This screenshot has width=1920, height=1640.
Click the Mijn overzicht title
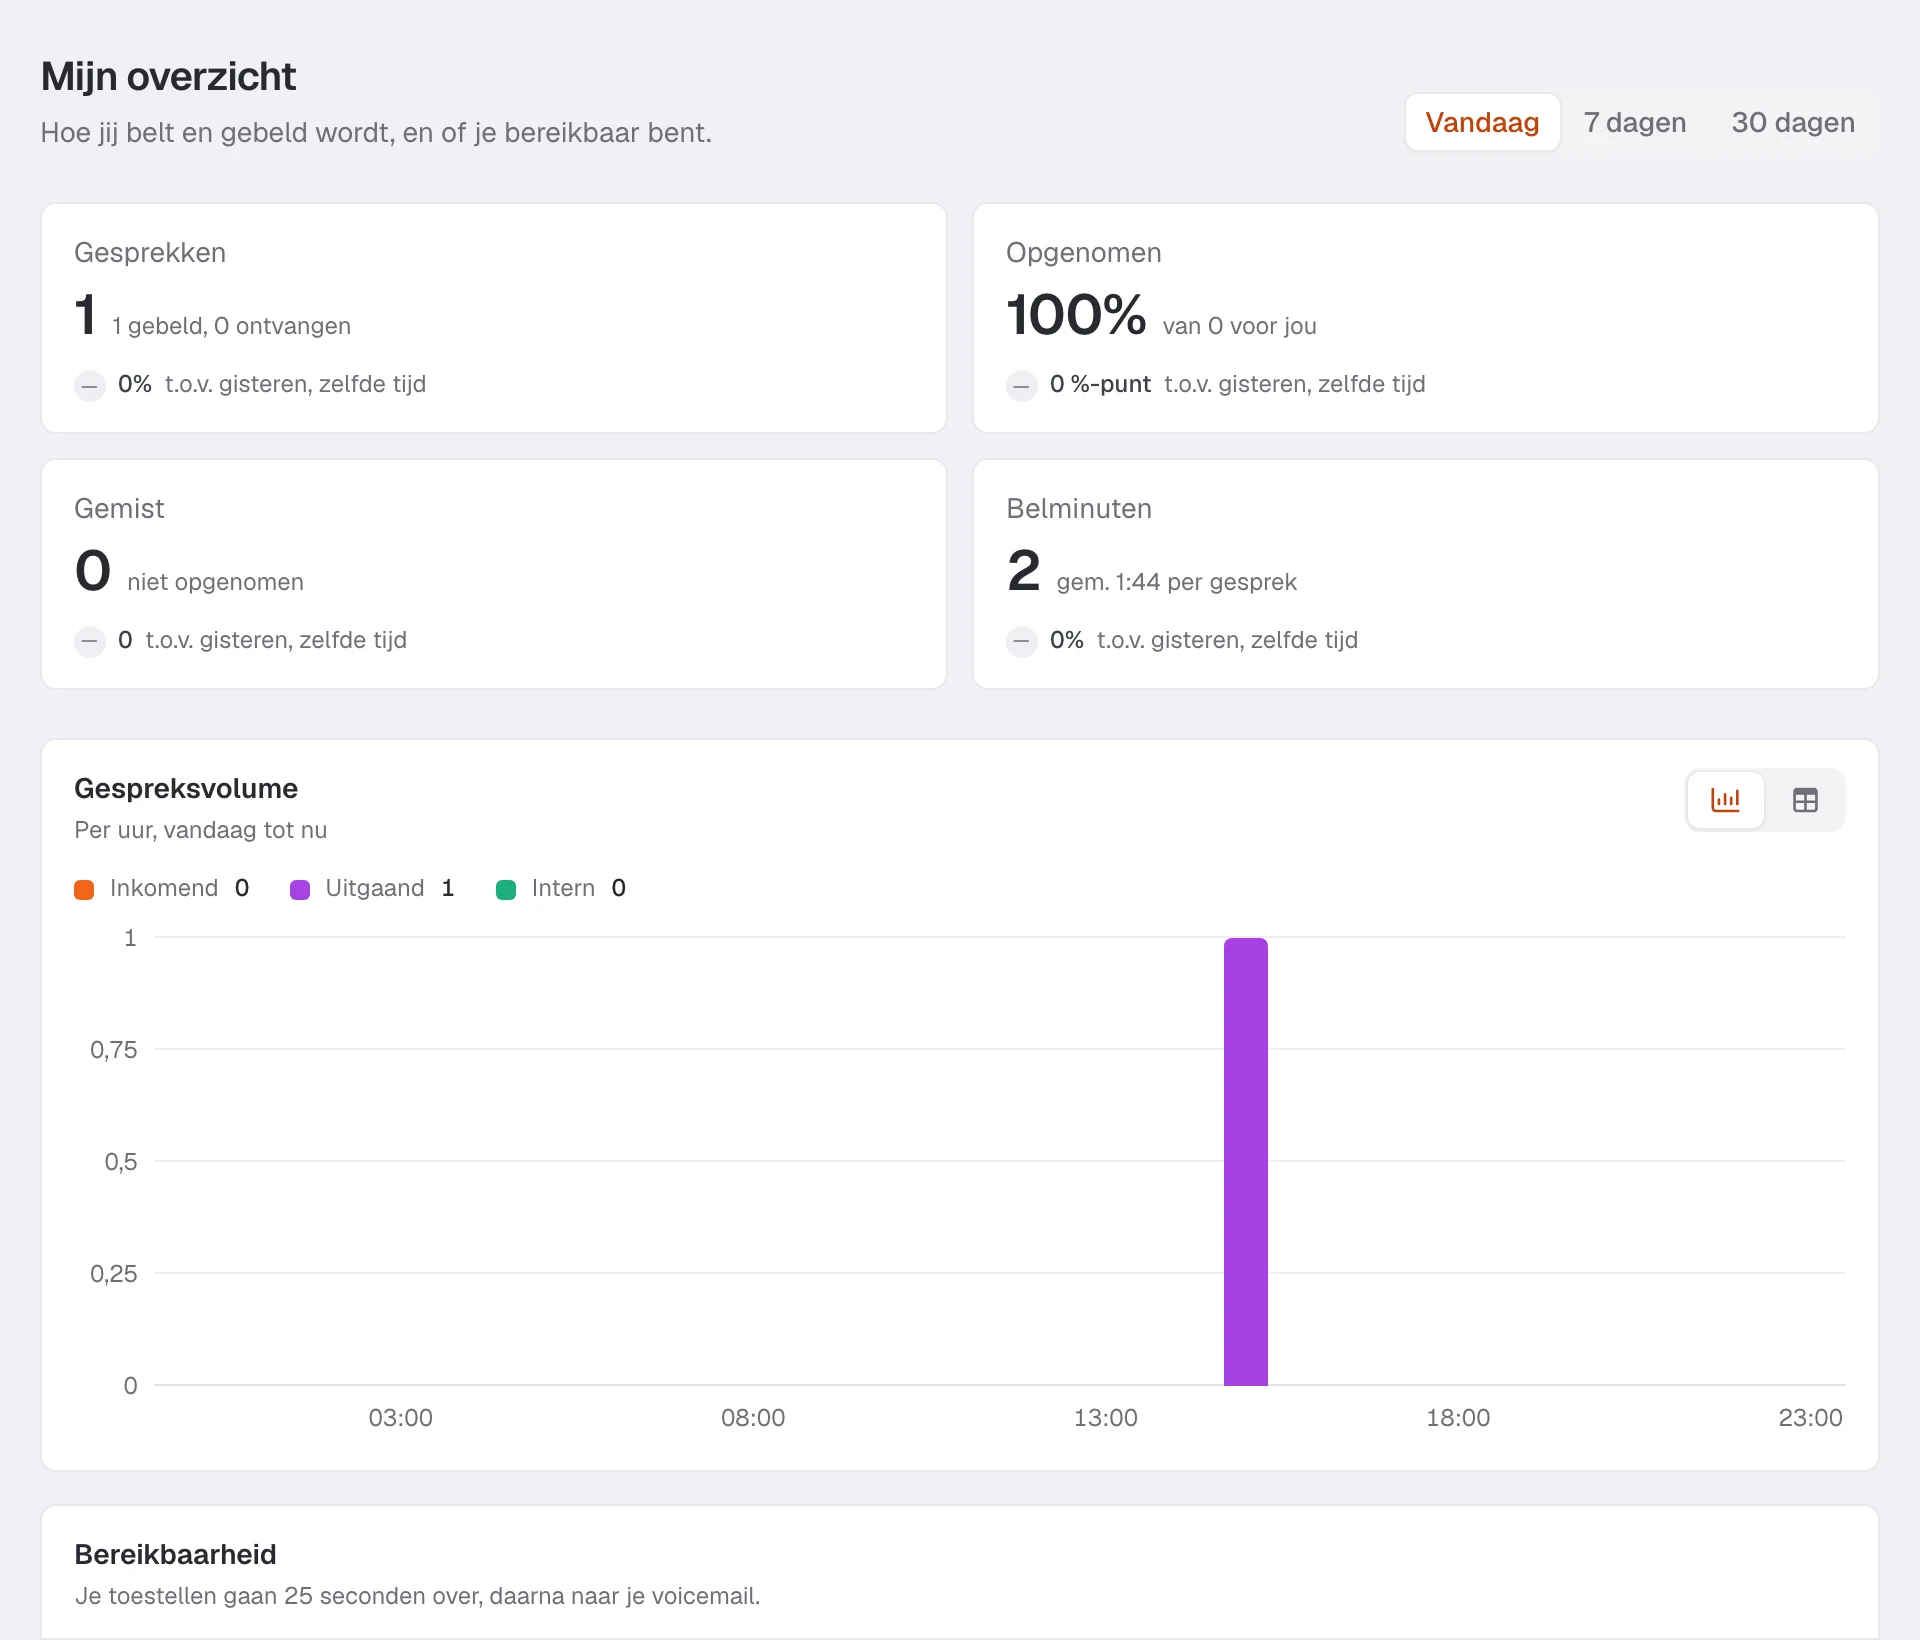click(168, 77)
